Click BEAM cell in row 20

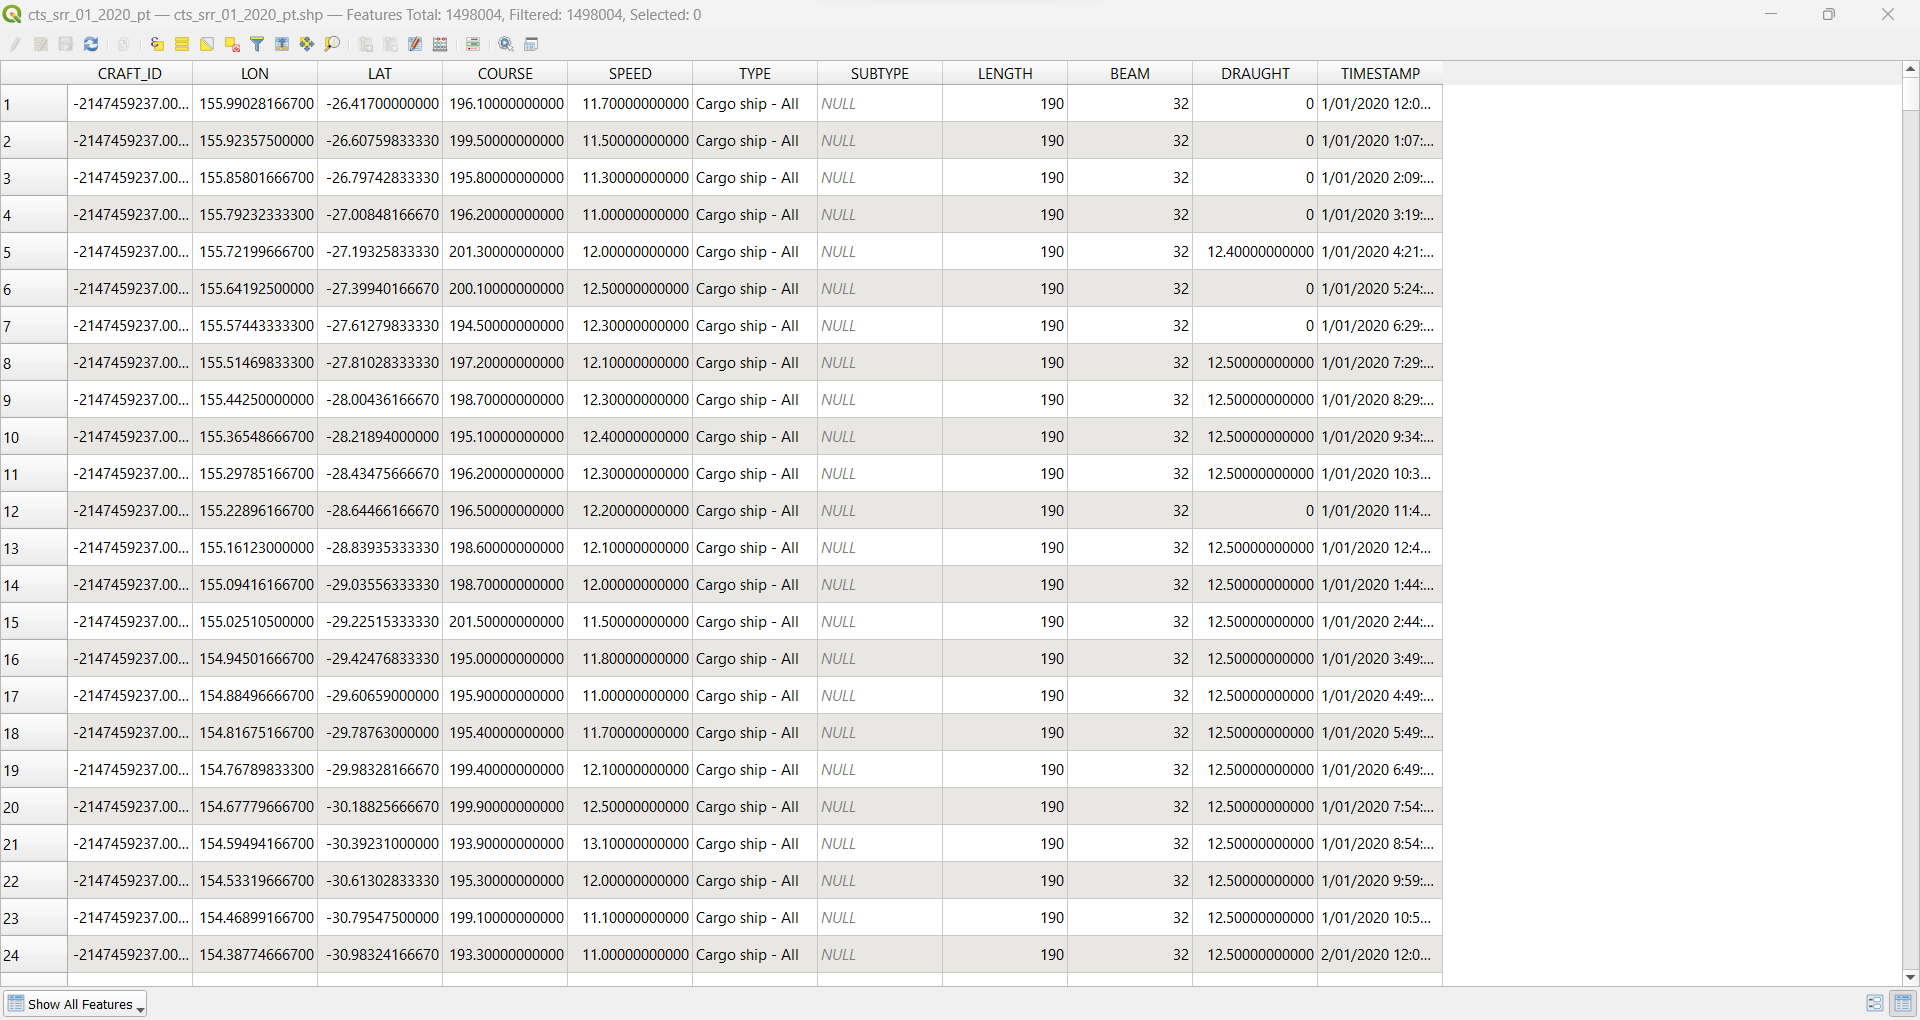click(x=1130, y=807)
